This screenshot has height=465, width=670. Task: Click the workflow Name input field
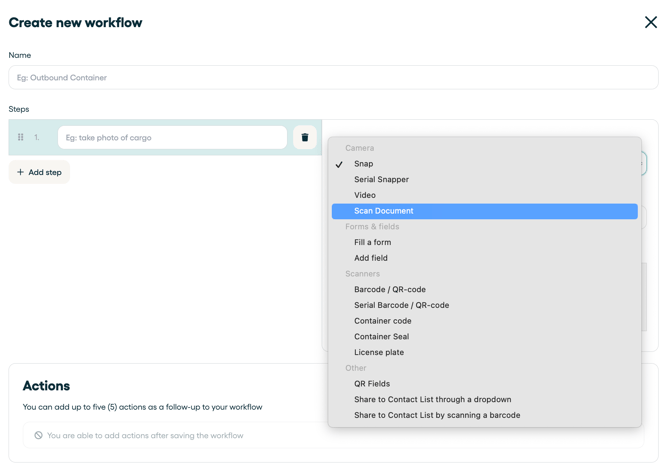(333, 78)
